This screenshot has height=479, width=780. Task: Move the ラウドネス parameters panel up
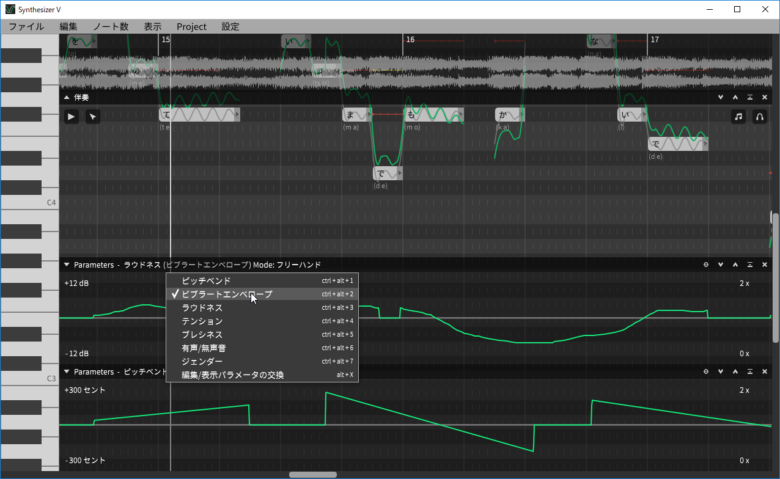coord(735,265)
